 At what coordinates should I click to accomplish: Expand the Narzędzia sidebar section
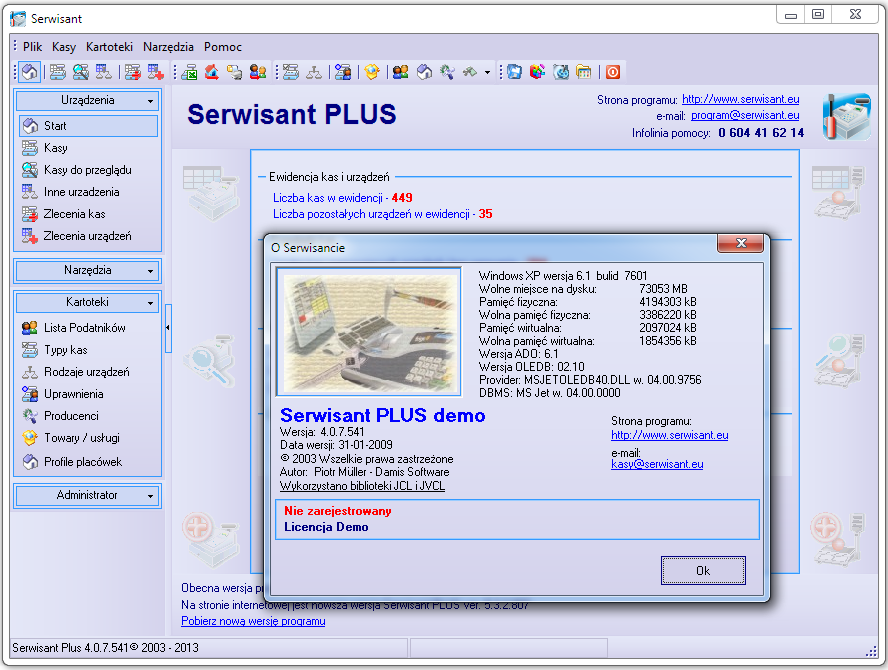click(87, 270)
